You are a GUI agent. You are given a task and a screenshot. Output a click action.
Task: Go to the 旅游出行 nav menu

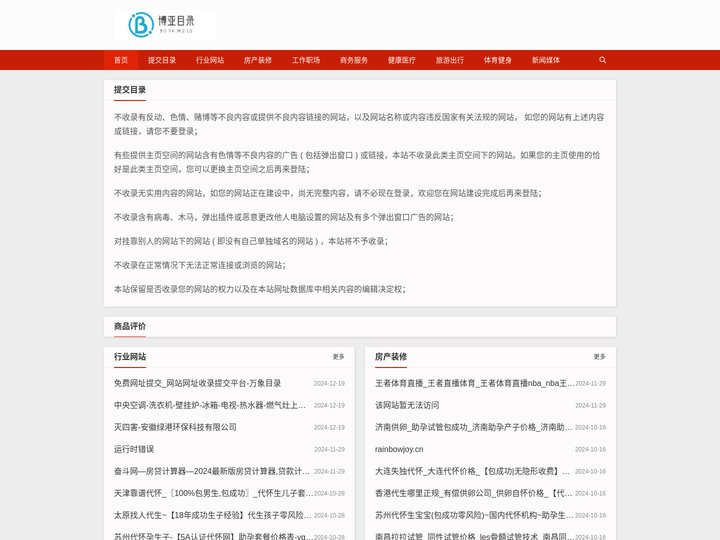tap(450, 60)
